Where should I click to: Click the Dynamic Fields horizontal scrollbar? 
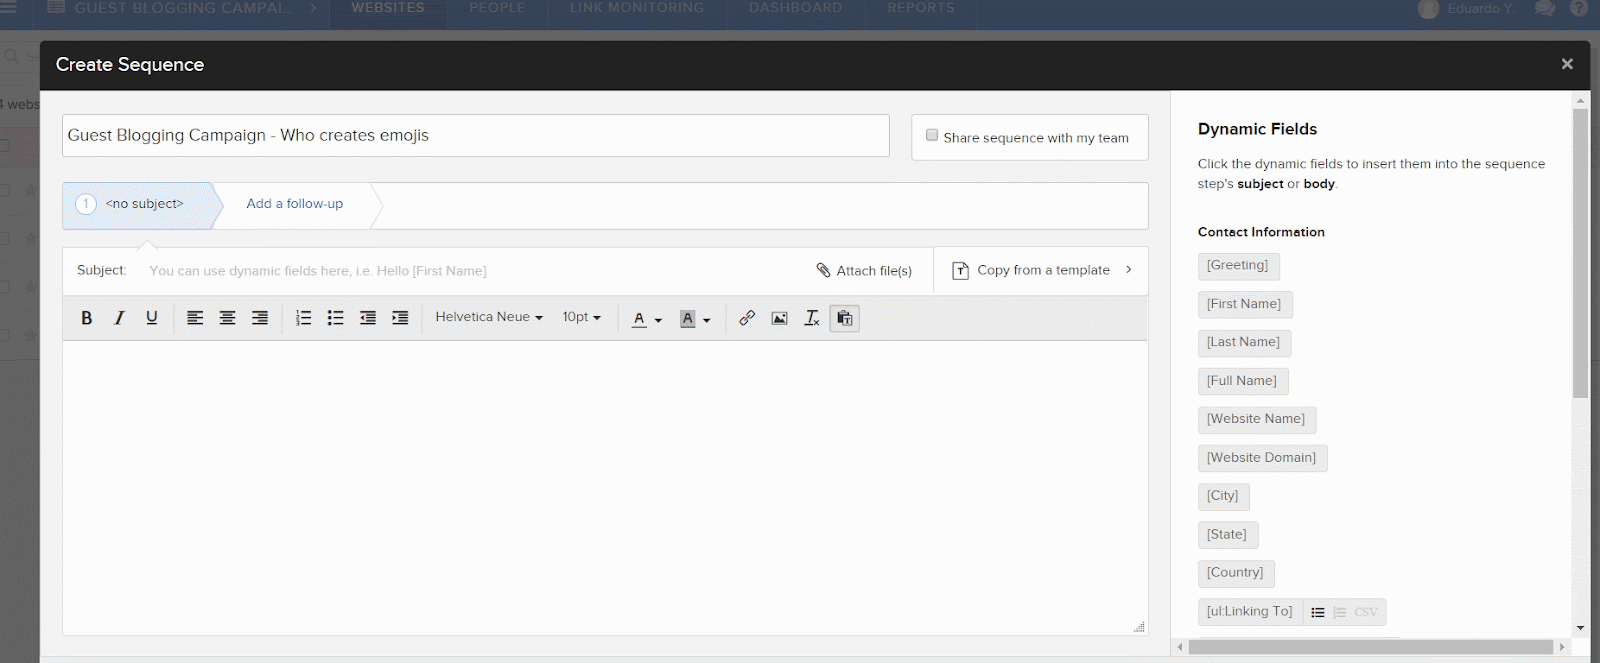point(1371,647)
